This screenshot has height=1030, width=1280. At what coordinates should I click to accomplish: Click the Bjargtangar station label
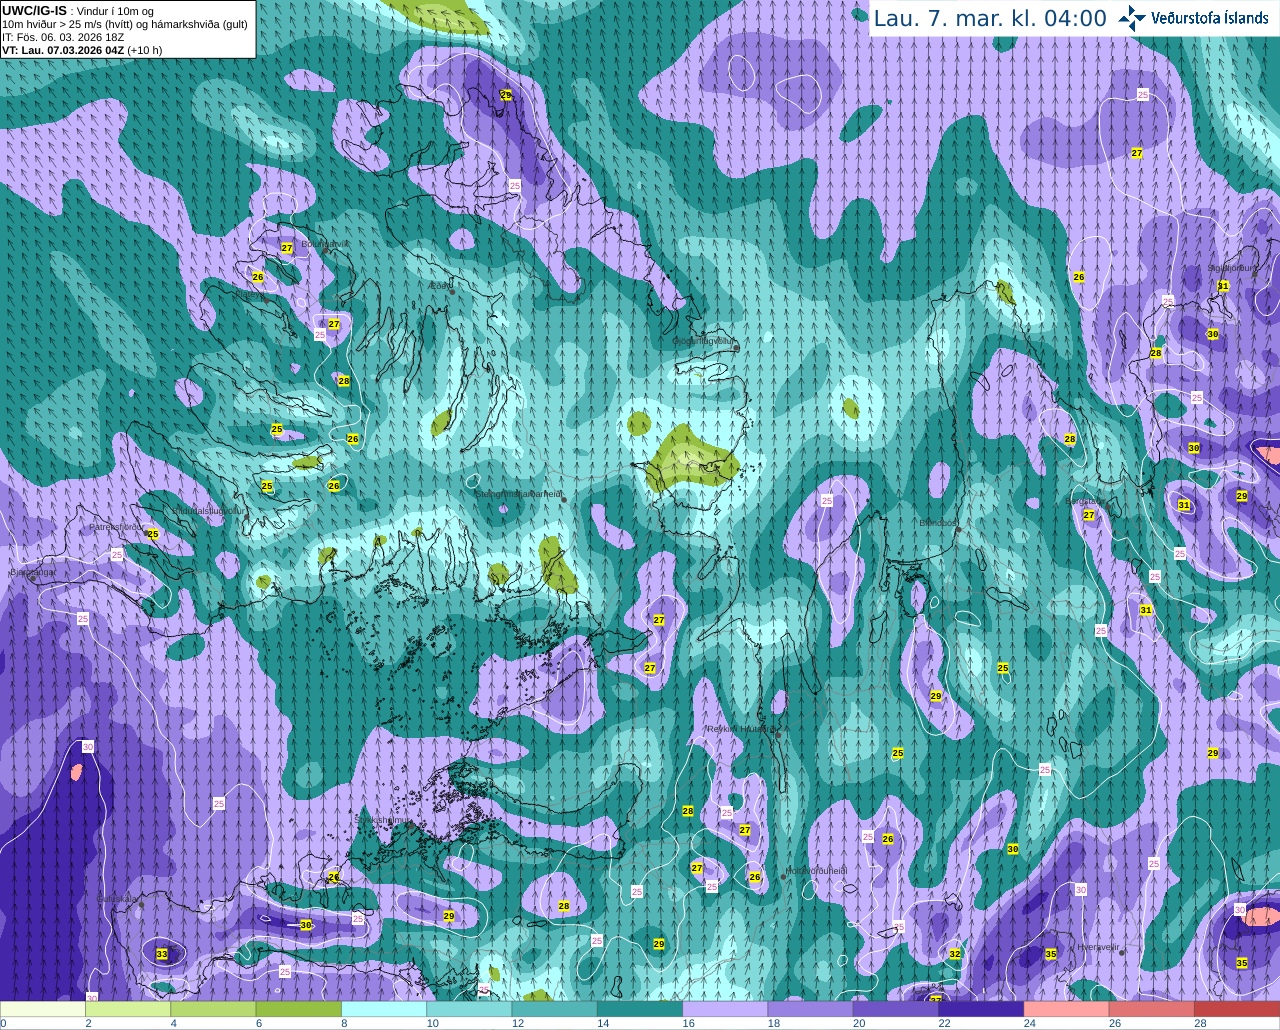(x=32, y=573)
